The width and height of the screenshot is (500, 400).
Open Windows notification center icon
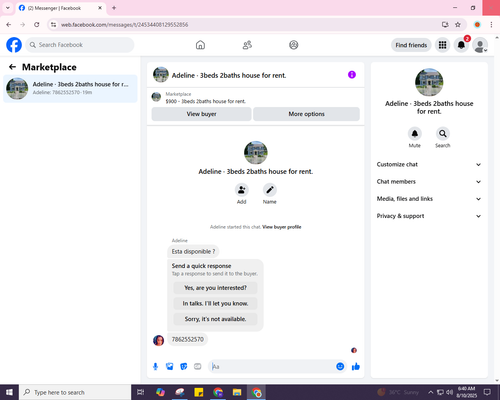487,392
